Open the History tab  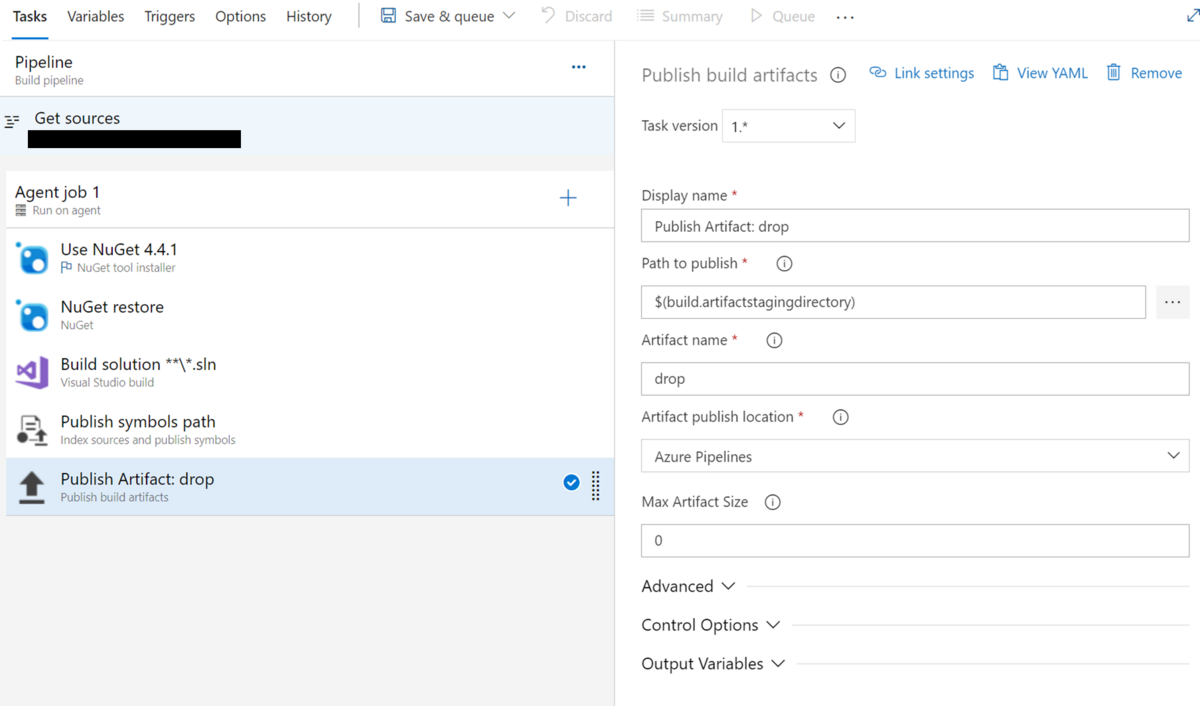tap(309, 16)
